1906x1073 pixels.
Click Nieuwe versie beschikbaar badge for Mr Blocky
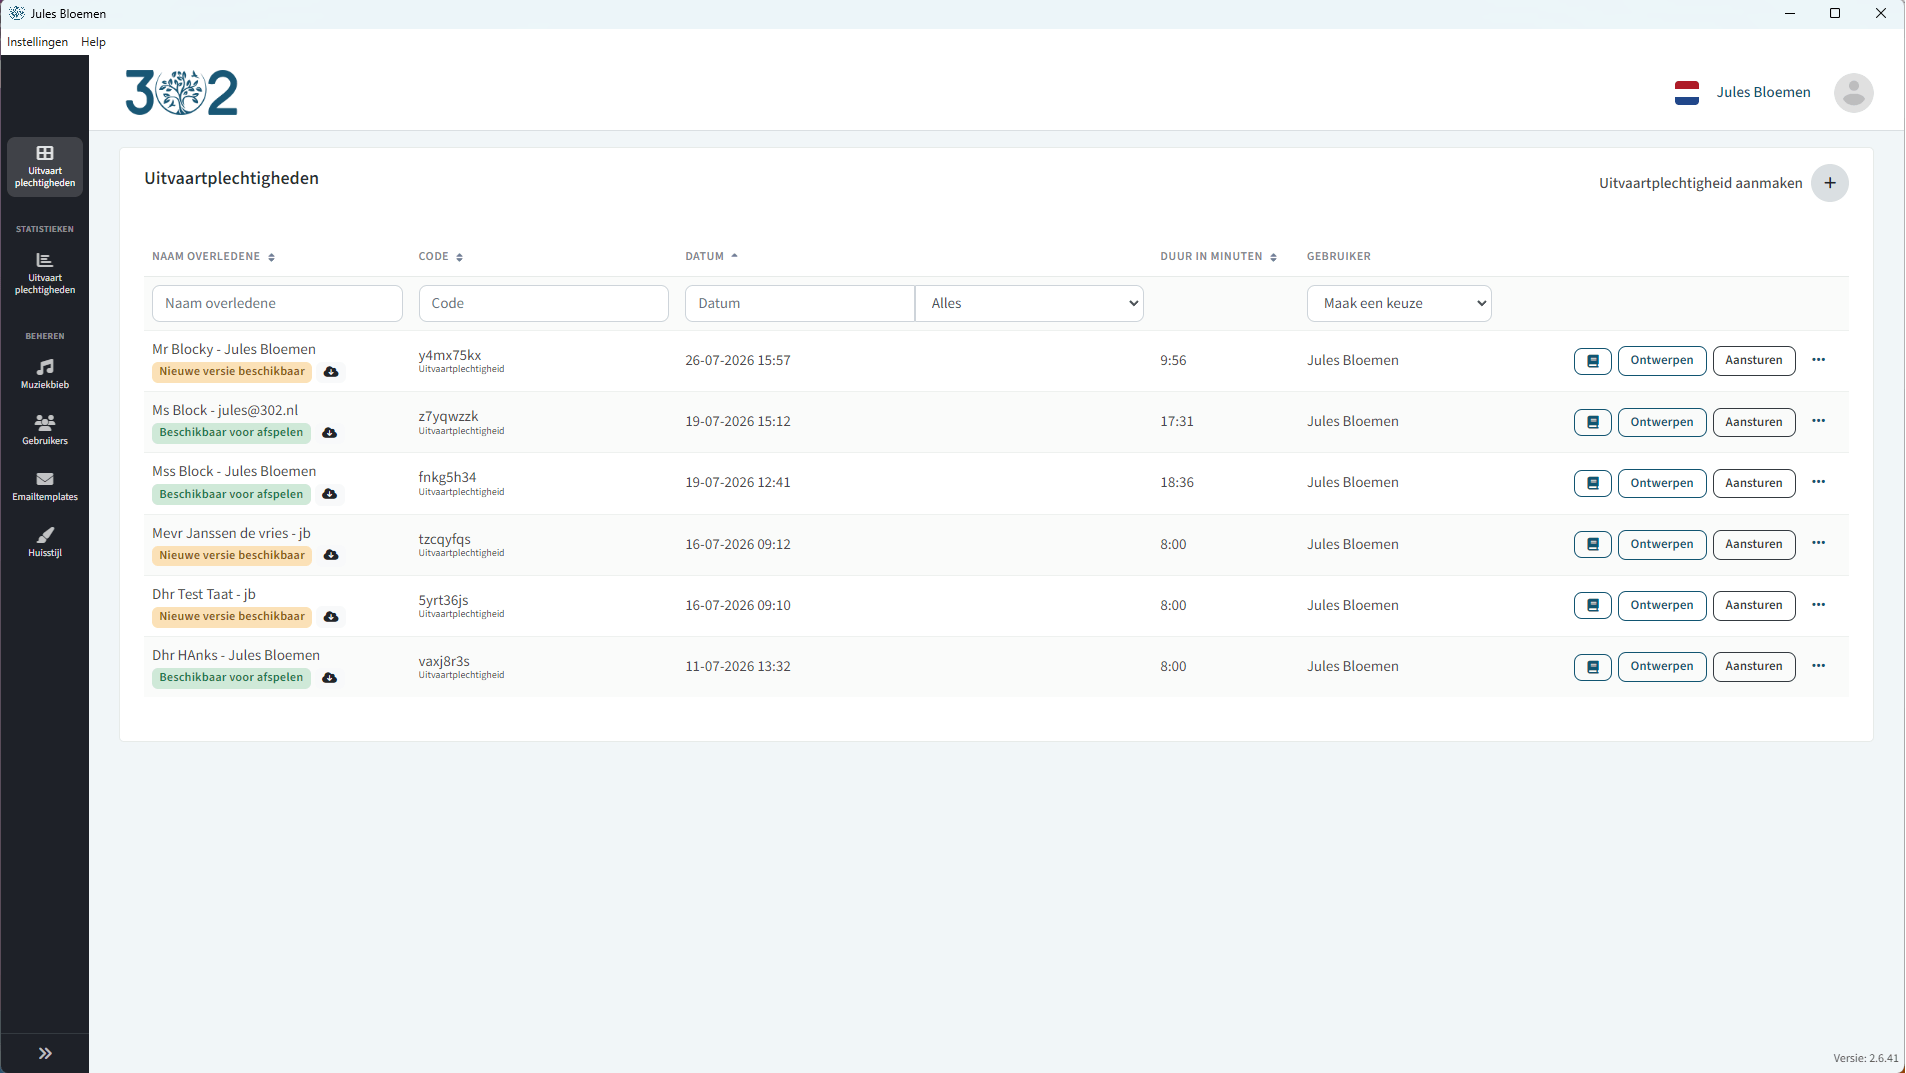[x=232, y=372]
